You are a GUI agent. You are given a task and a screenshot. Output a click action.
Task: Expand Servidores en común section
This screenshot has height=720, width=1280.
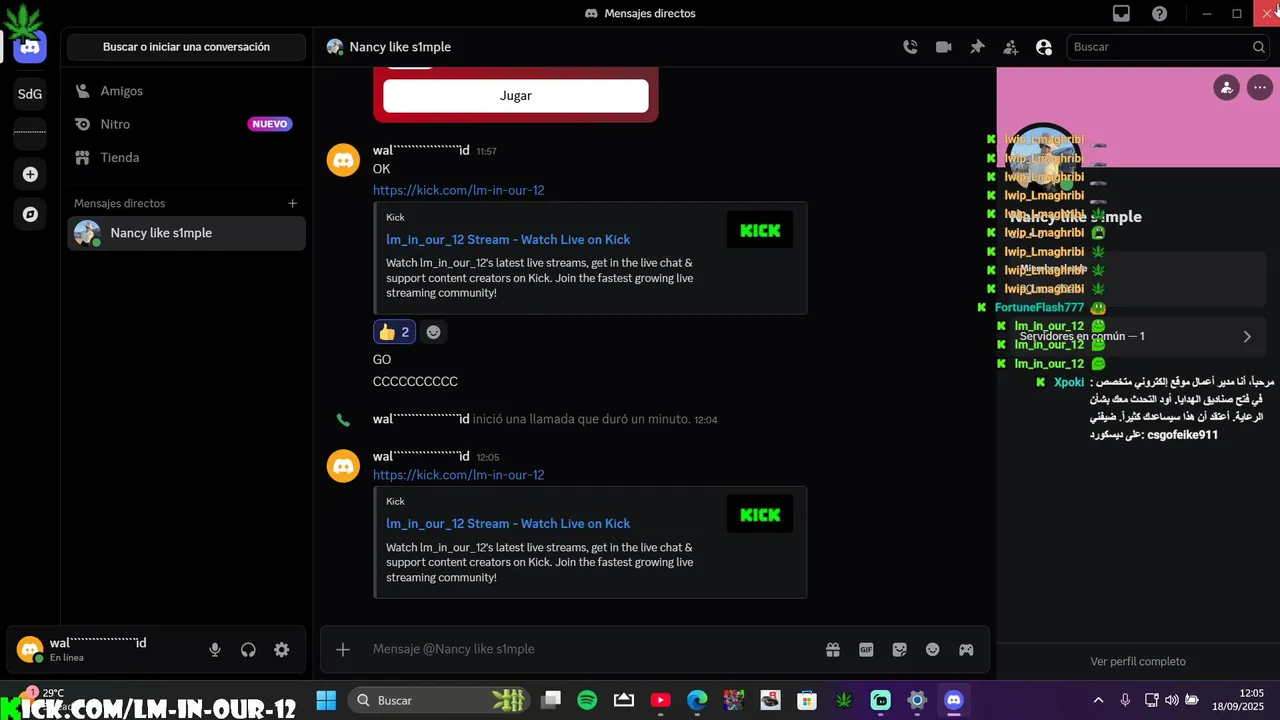(x=1137, y=336)
